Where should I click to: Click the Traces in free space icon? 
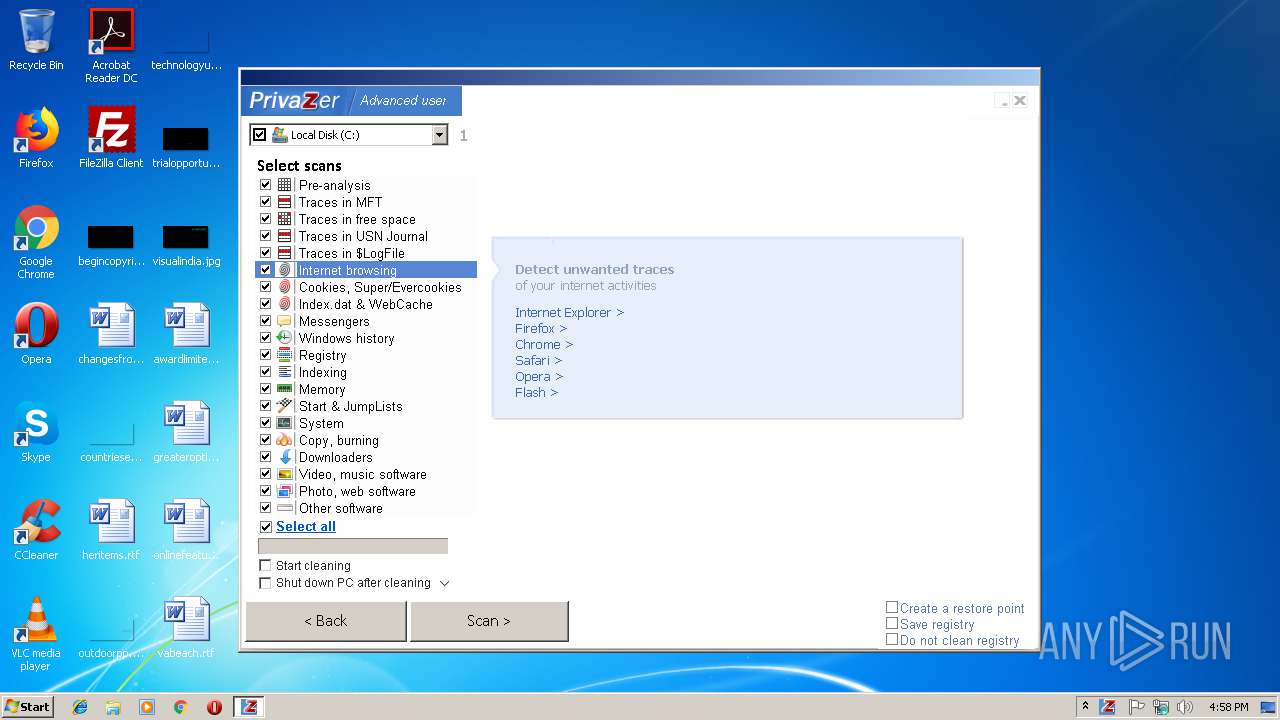[285, 219]
